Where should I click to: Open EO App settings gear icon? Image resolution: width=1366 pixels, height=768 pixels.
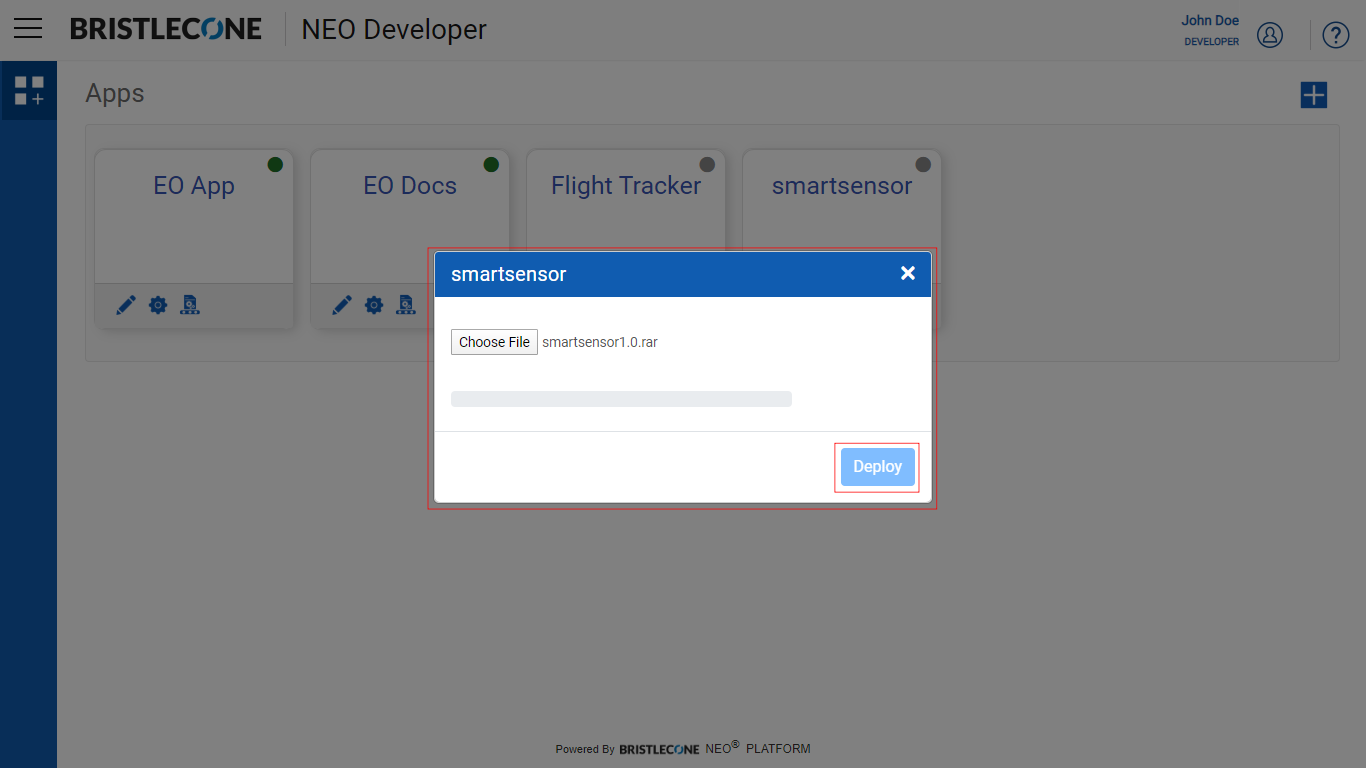click(x=158, y=305)
